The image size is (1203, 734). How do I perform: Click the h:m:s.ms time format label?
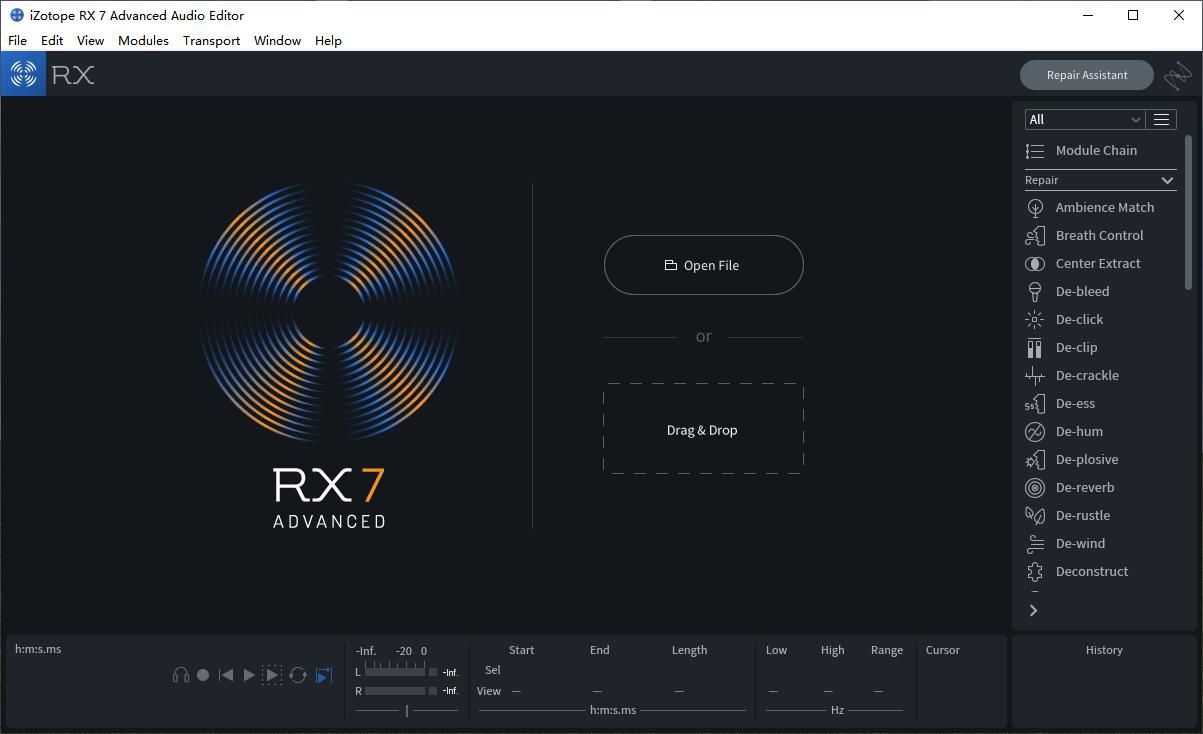[613, 710]
